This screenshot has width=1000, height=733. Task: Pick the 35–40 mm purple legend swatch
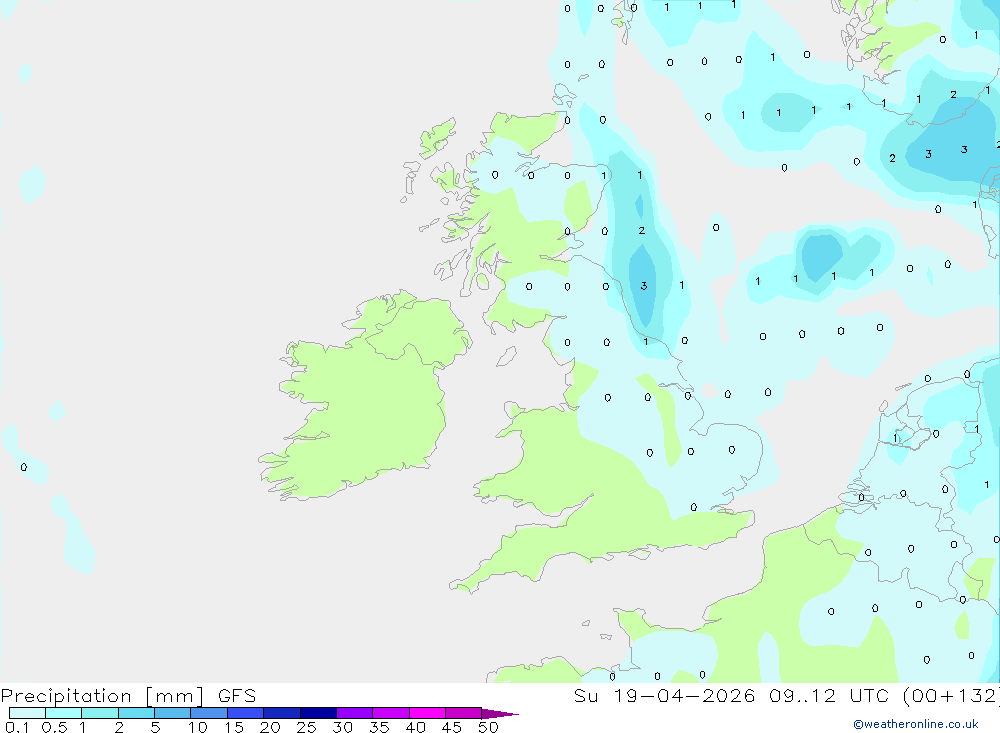391,713
